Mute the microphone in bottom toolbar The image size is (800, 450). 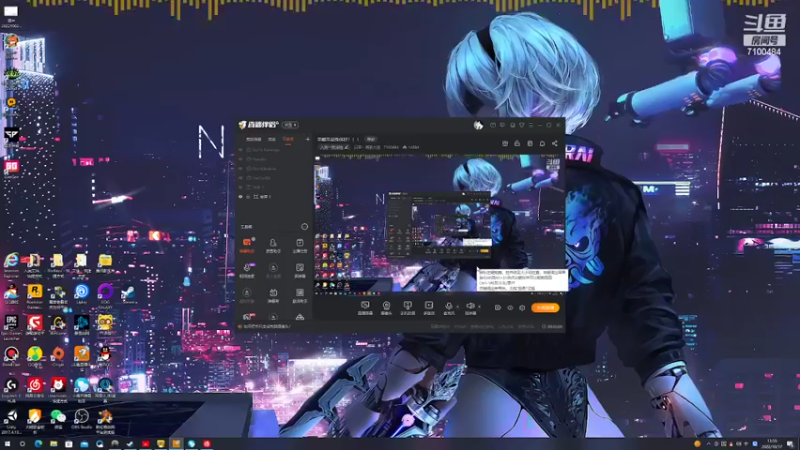tap(448, 306)
